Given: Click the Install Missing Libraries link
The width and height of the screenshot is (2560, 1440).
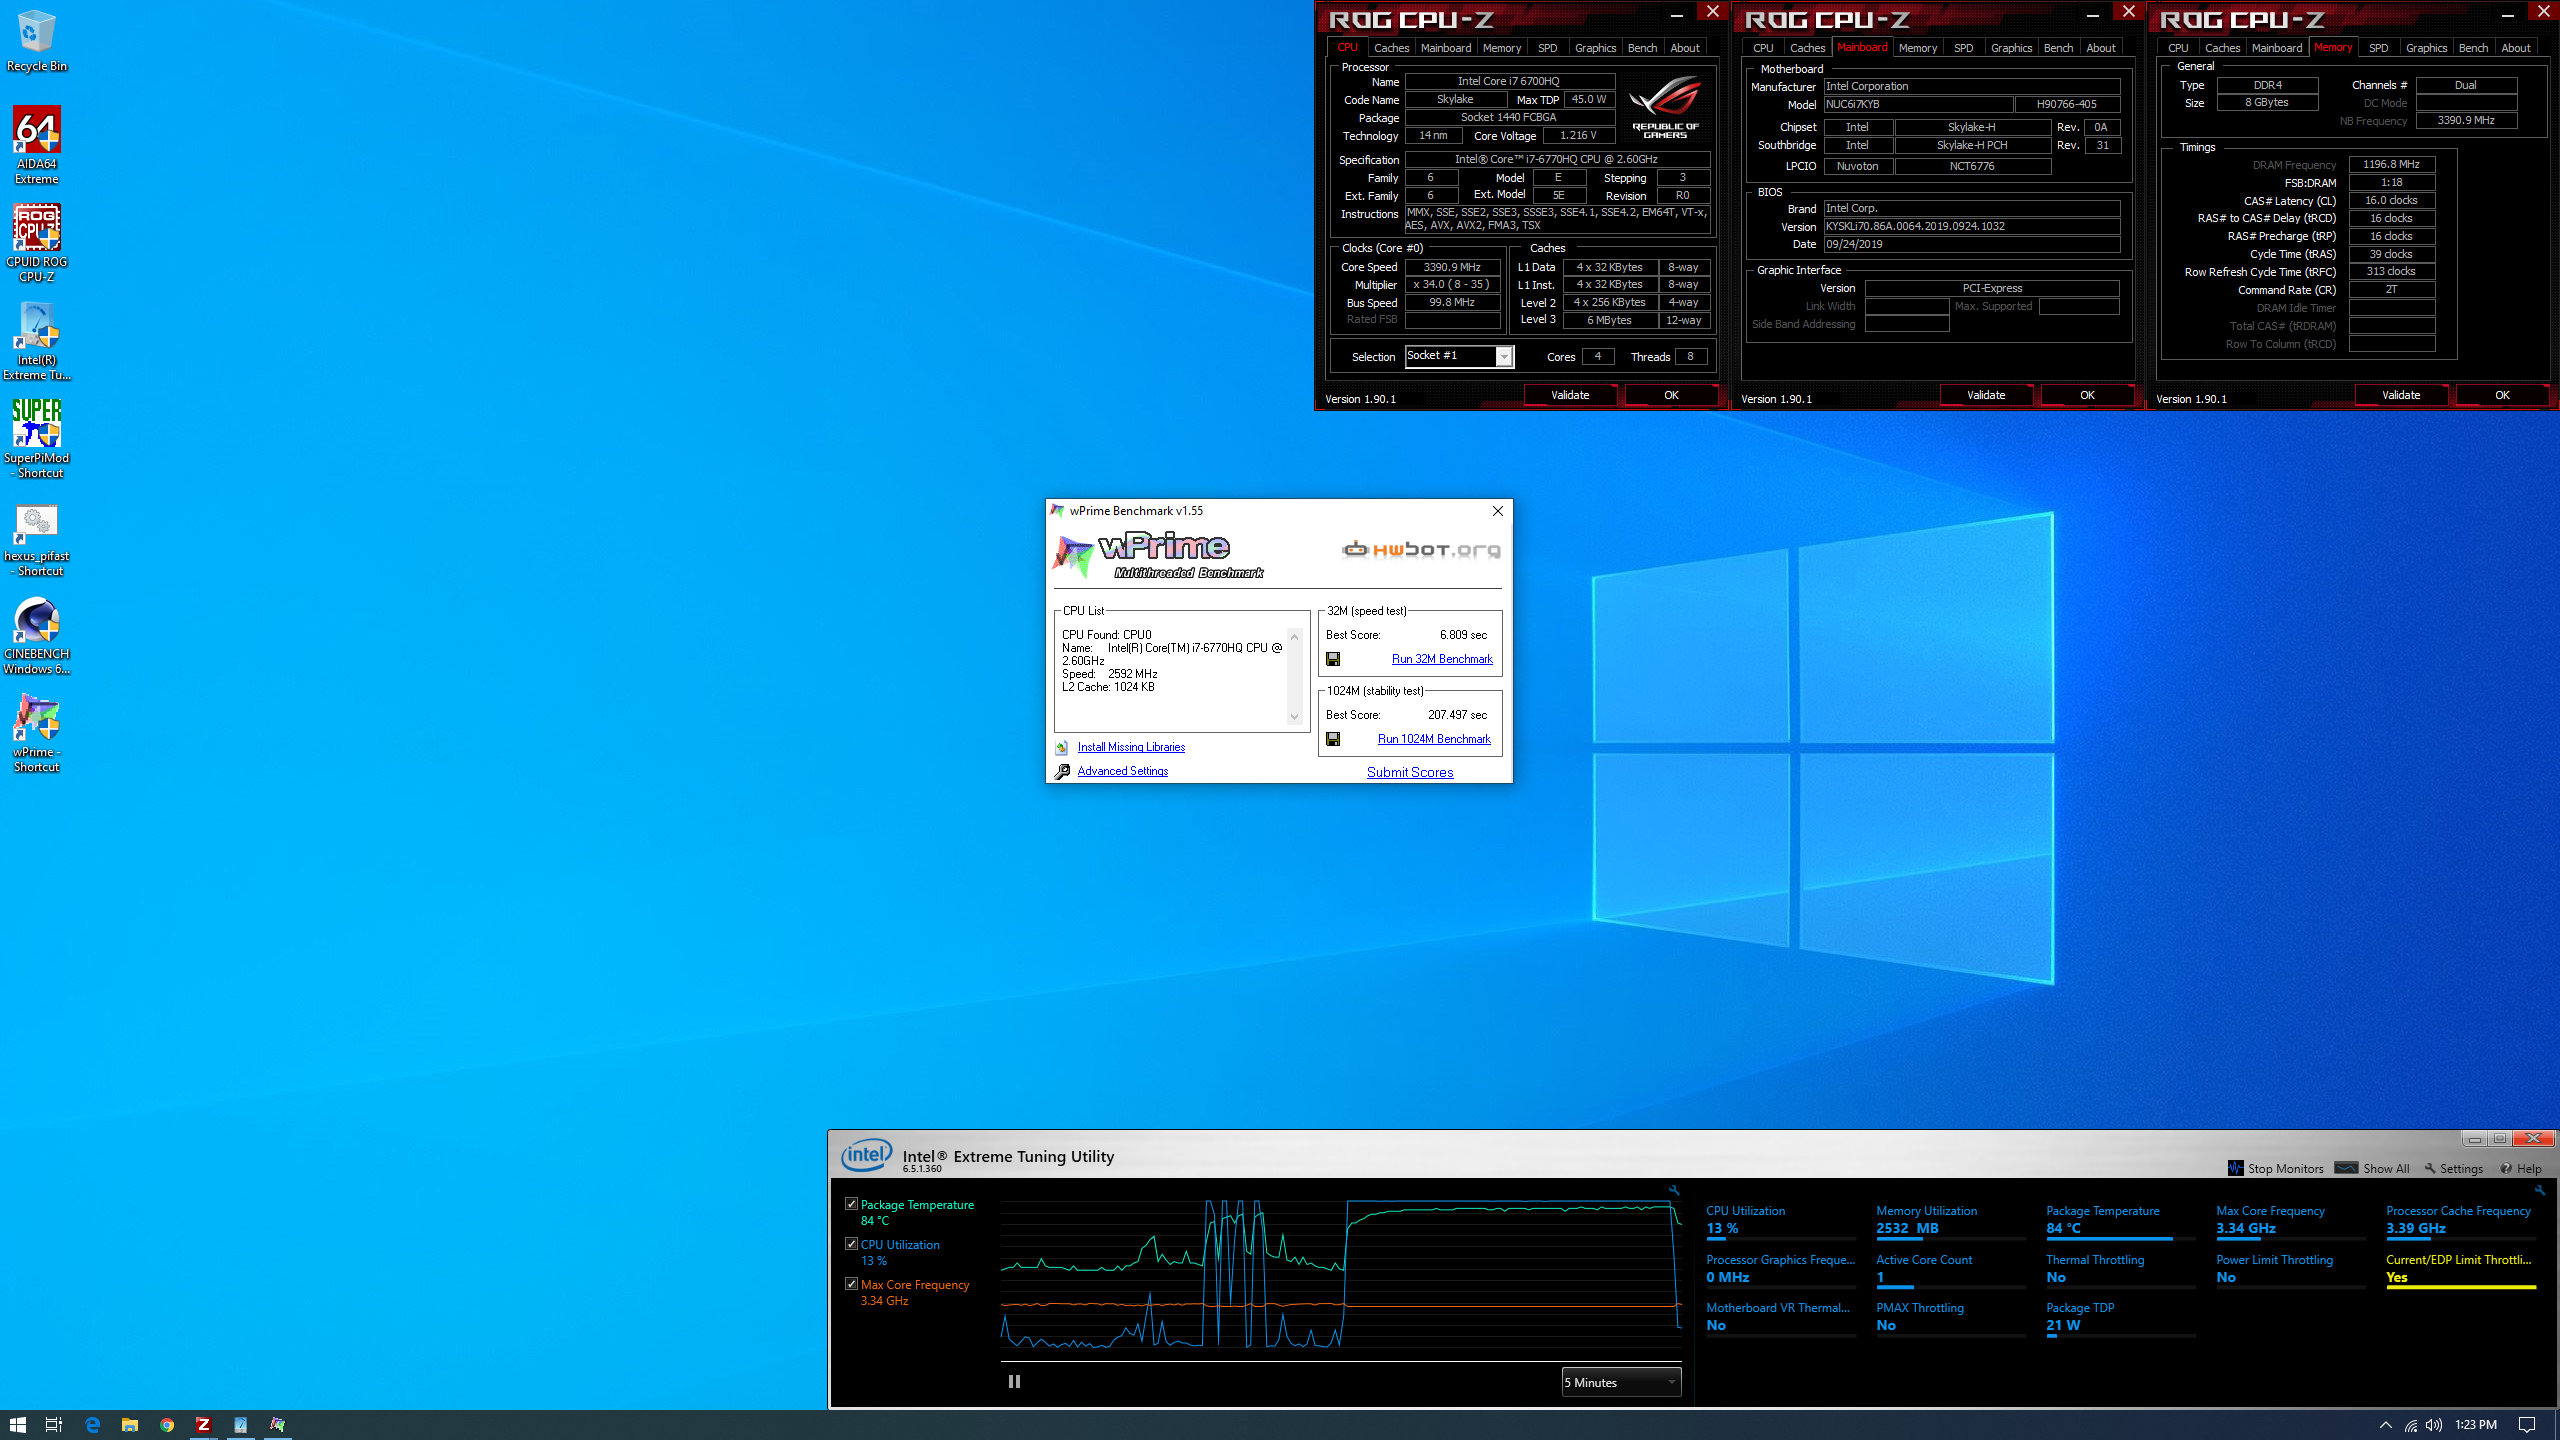Looking at the screenshot, I should 1131,747.
